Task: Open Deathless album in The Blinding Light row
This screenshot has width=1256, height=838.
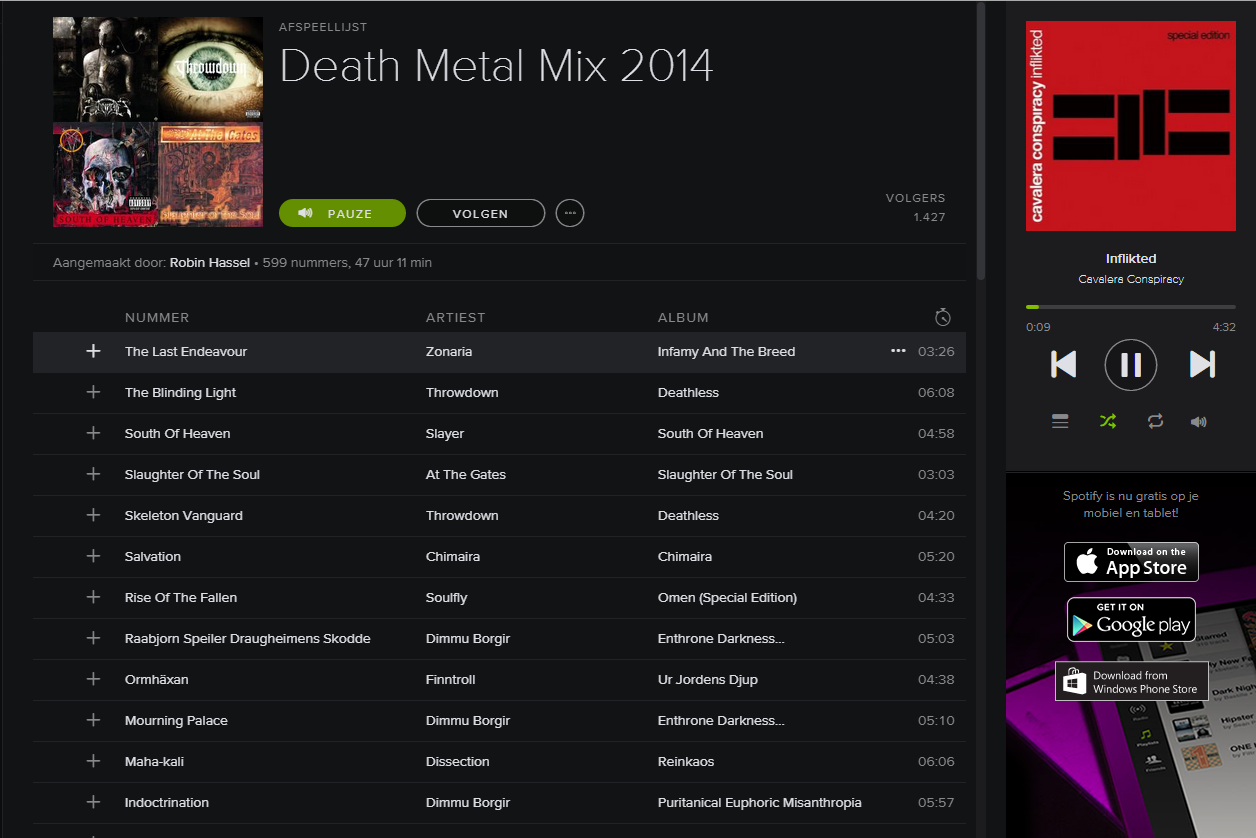Action: pyautogui.click(x=688, y=392)
